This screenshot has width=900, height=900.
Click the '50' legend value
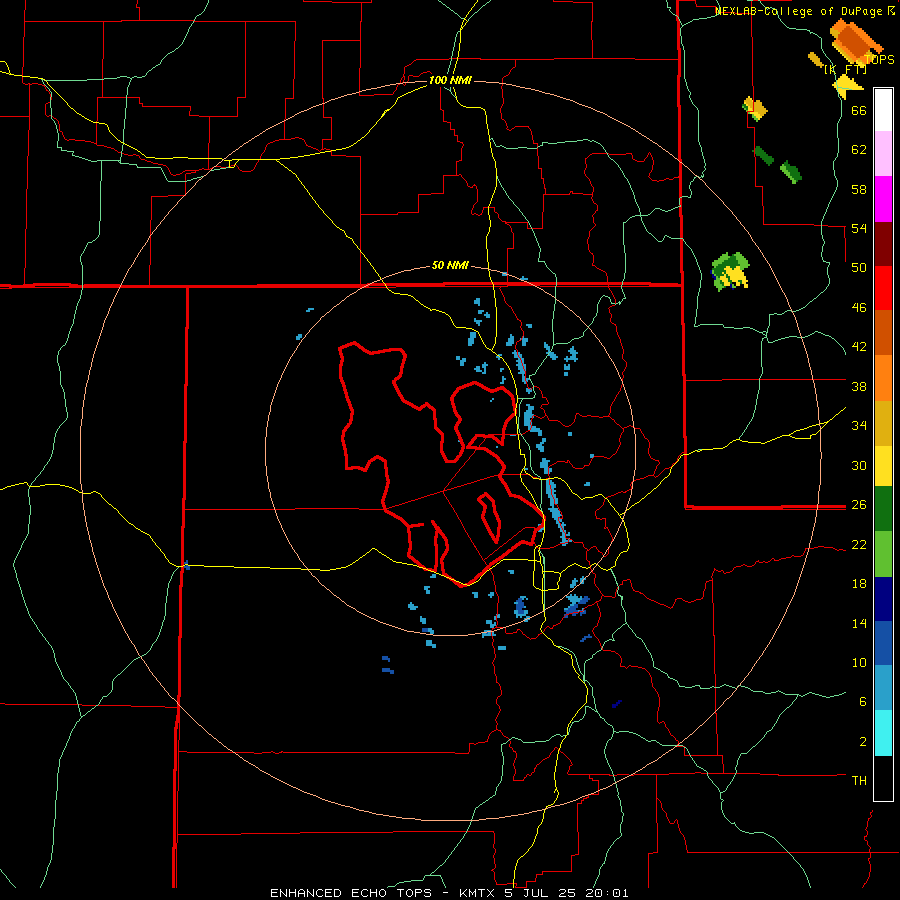(x=859, y=267)
